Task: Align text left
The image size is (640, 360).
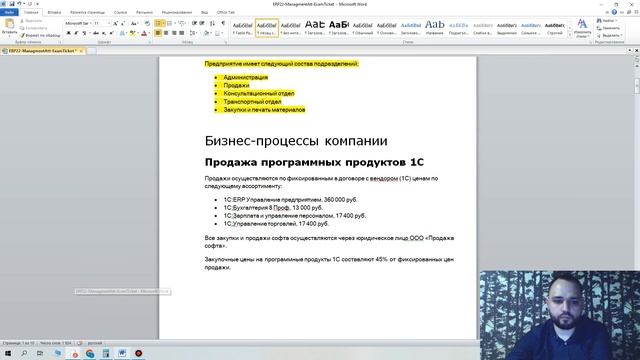Action: 158,33
